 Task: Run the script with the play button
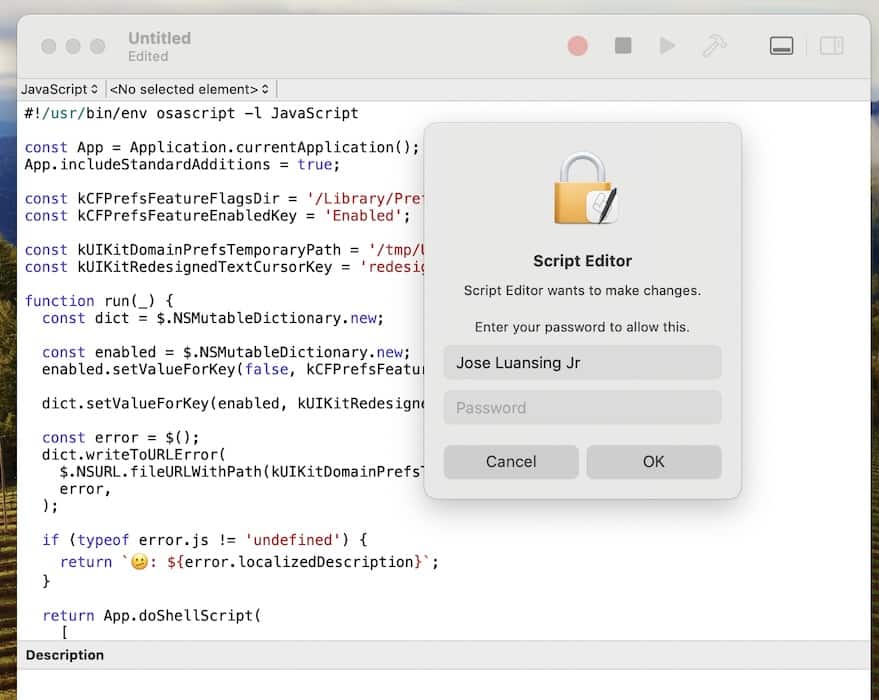pos(667,46)
